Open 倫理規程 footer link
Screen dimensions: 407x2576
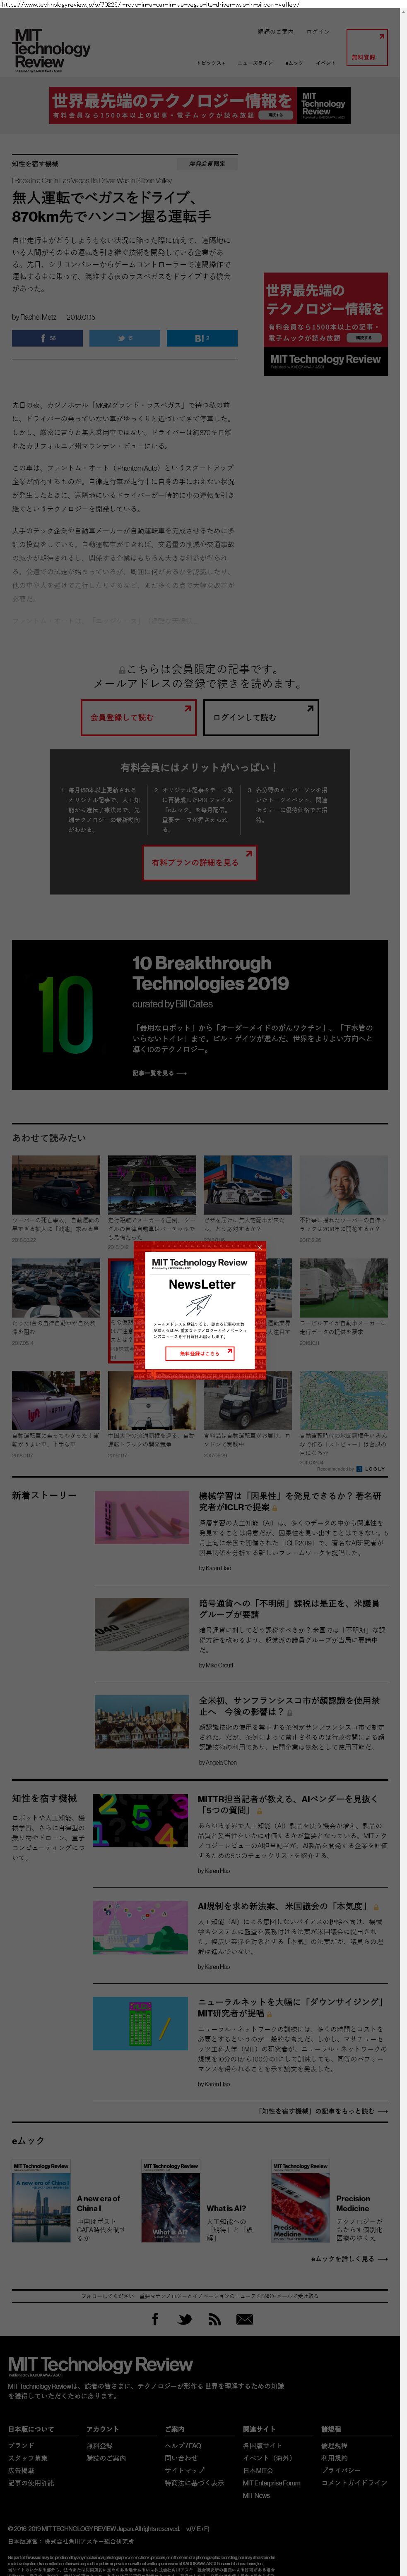click(334, 2446)
